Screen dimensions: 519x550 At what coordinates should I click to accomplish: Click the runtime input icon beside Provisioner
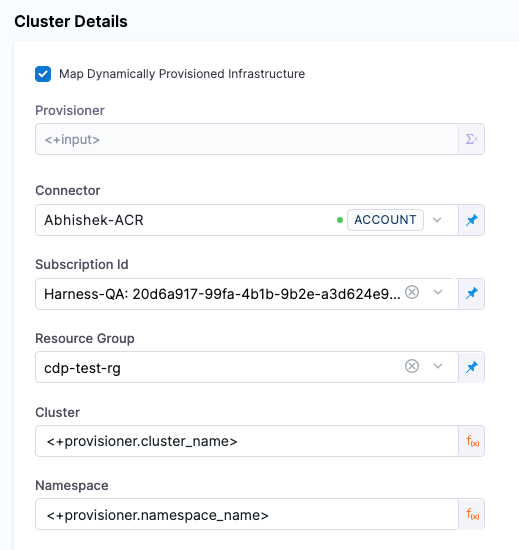(x=472, y=139)
